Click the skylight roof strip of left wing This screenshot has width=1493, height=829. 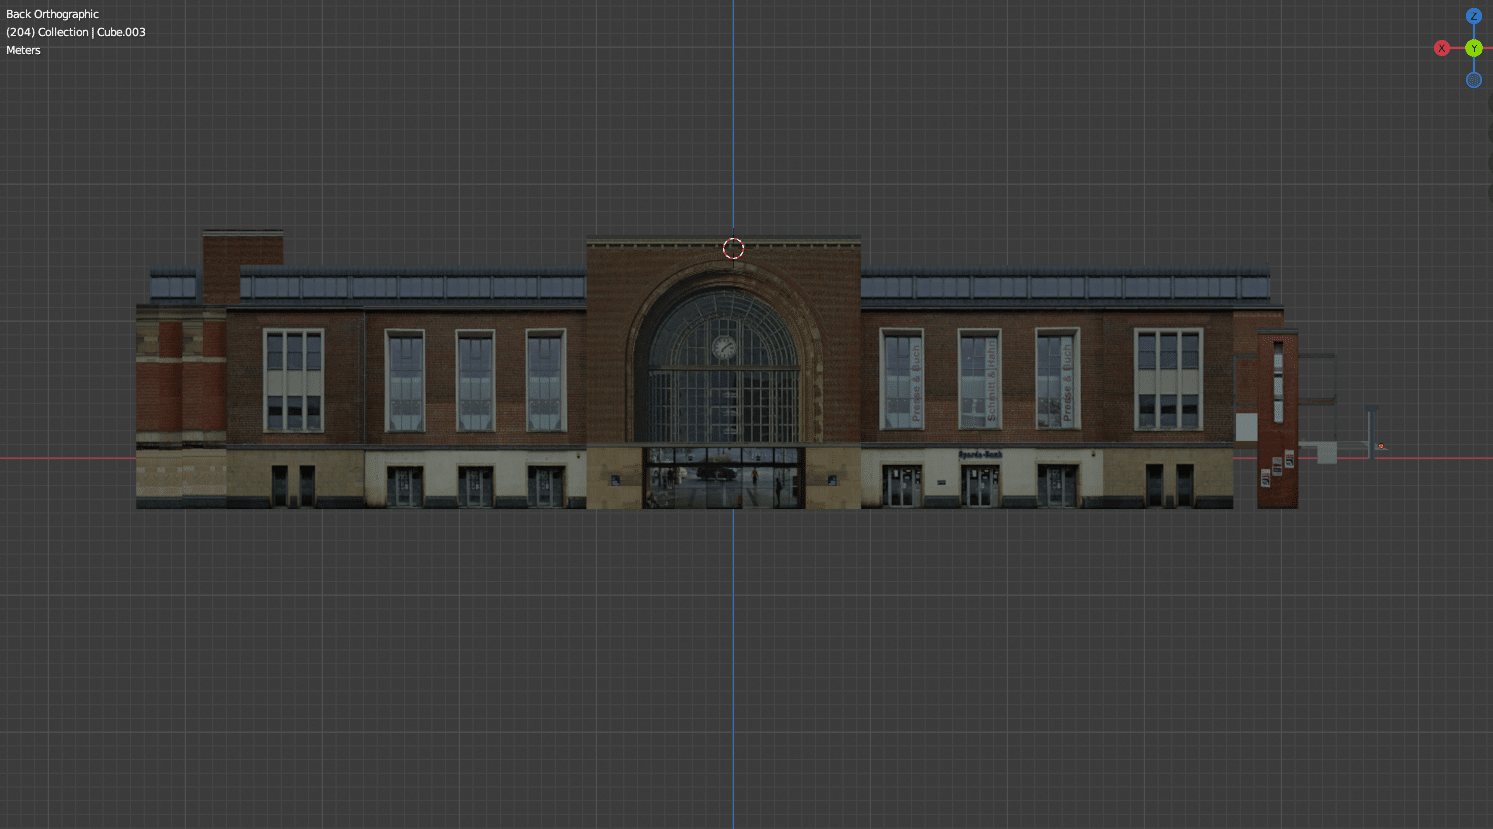point(412,287)
